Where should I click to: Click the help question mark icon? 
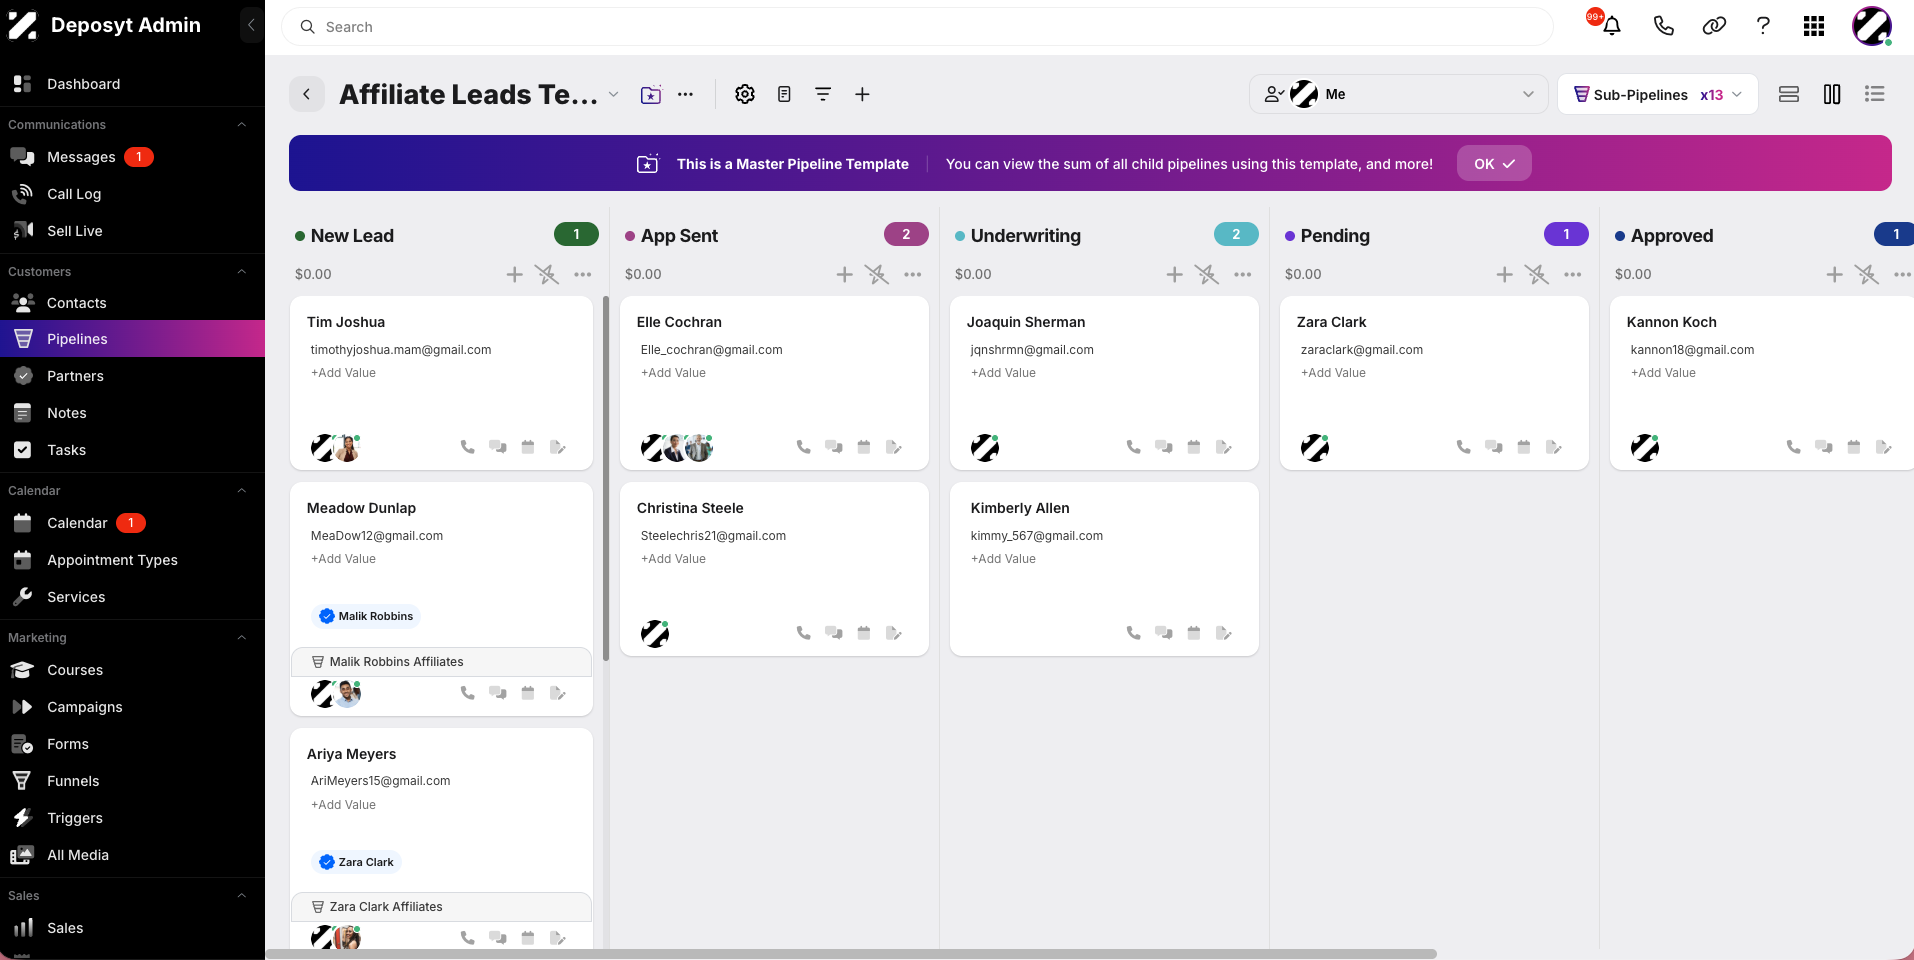1763,26
